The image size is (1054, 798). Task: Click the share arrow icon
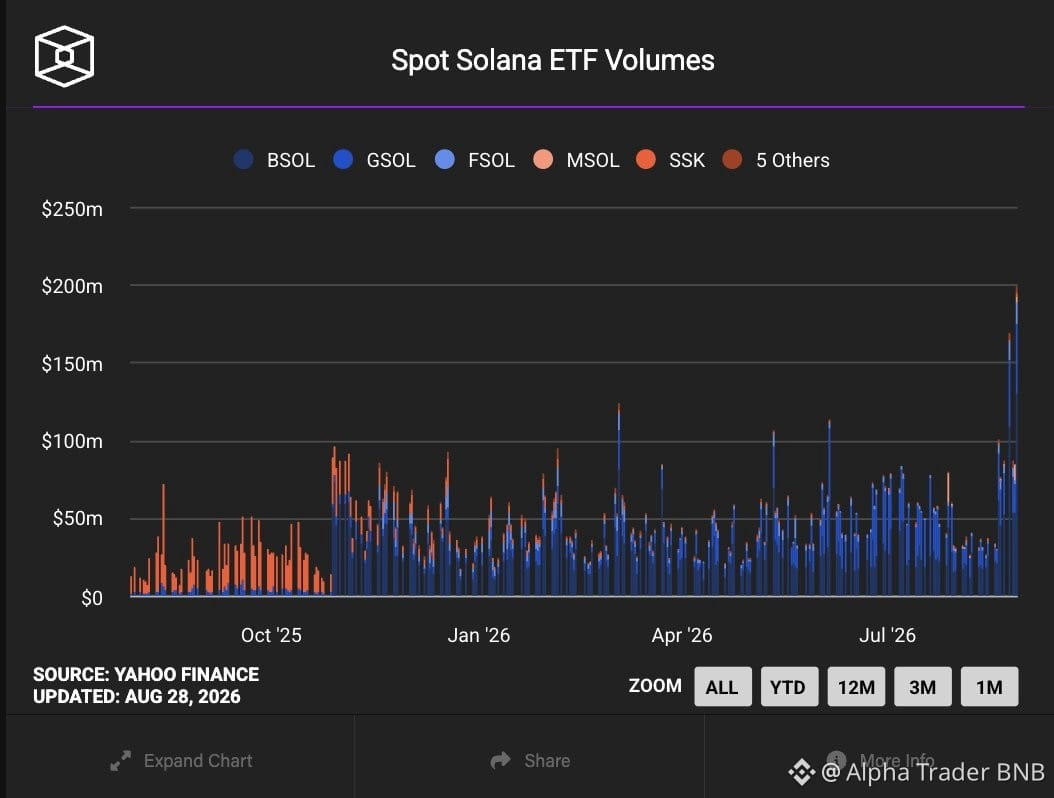[501, 760]
